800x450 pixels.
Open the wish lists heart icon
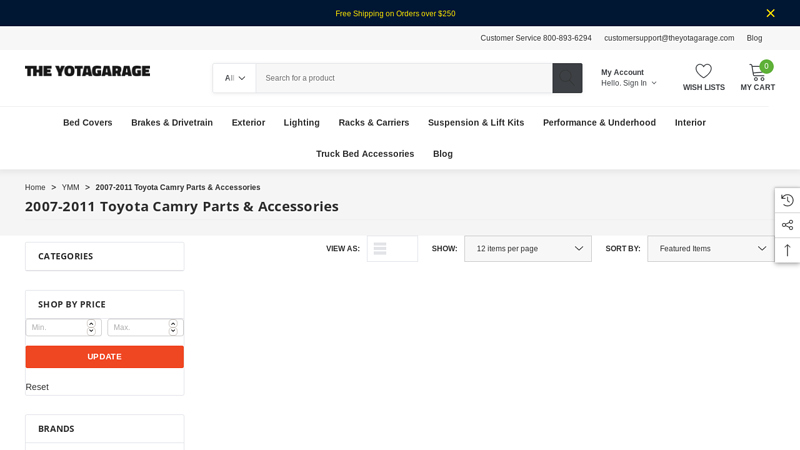click(704, 71)
